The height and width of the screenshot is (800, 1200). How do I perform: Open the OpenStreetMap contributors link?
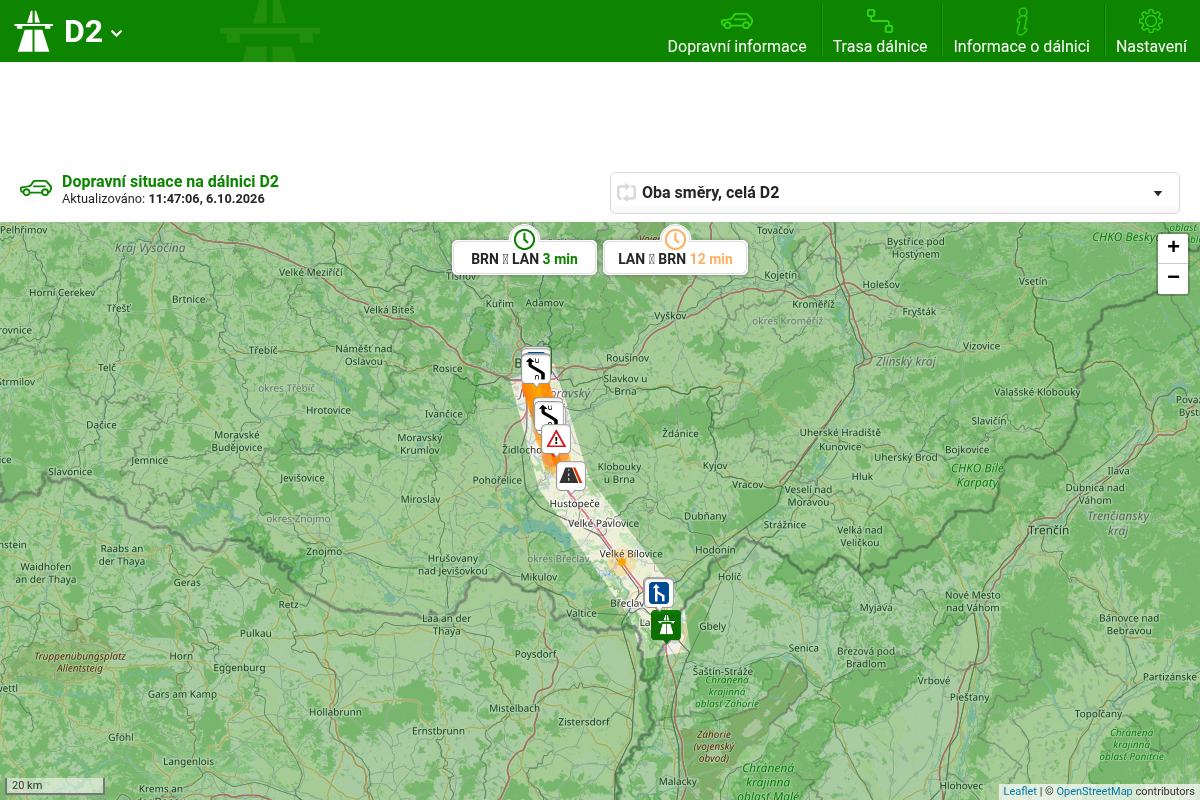(1094, 791)
